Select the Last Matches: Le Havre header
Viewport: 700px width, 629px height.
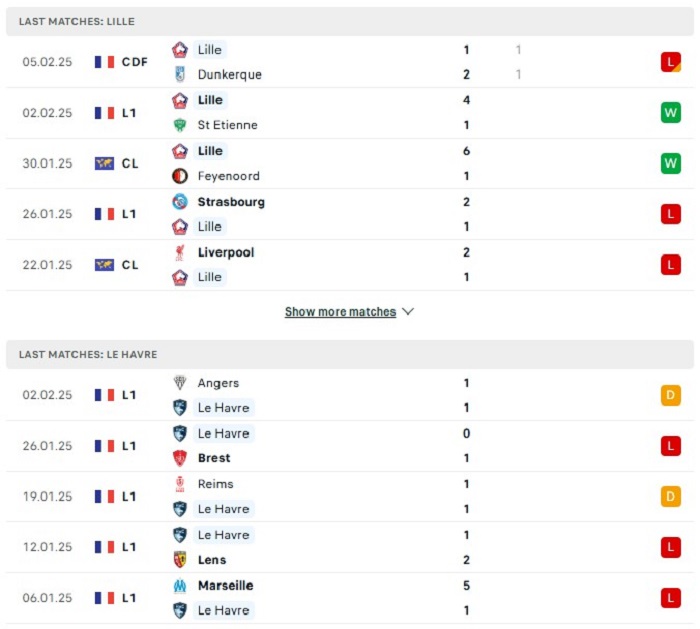point(350,354)
